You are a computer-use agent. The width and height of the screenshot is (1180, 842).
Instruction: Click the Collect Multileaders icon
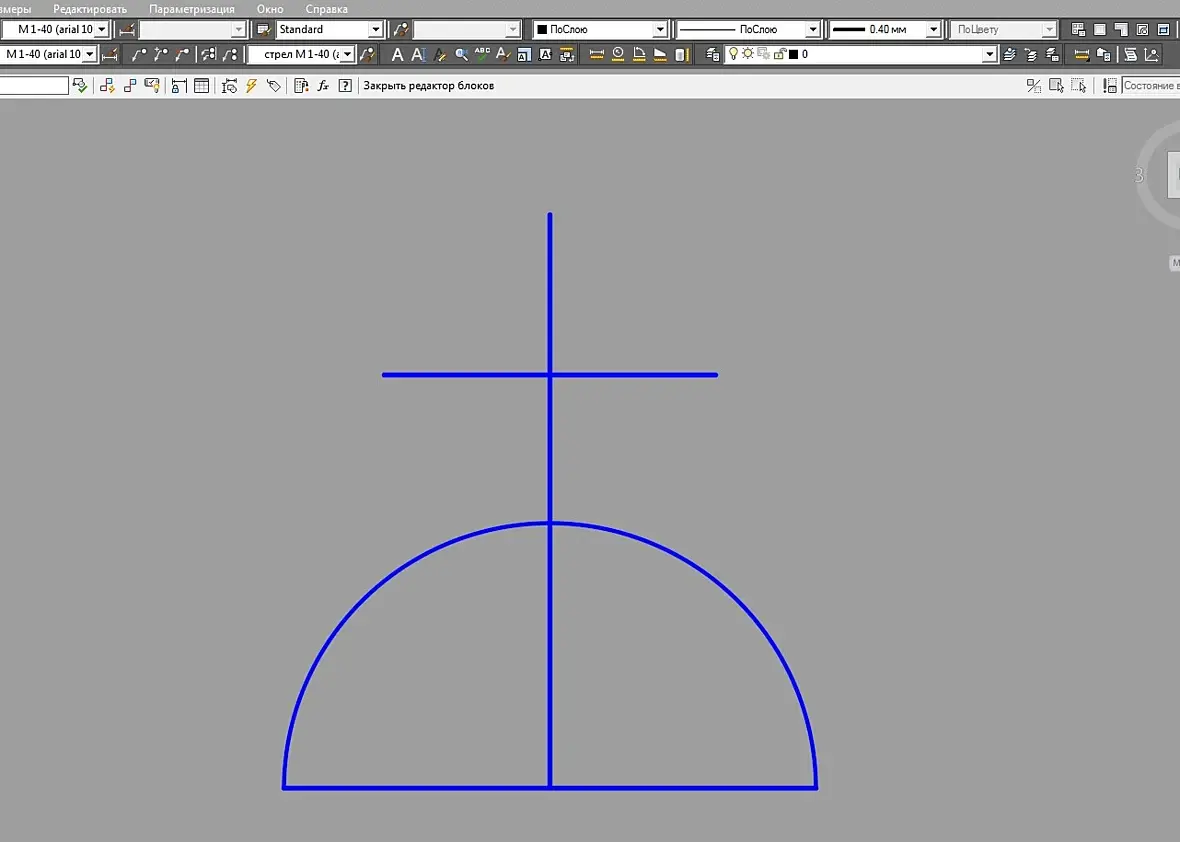230,54
